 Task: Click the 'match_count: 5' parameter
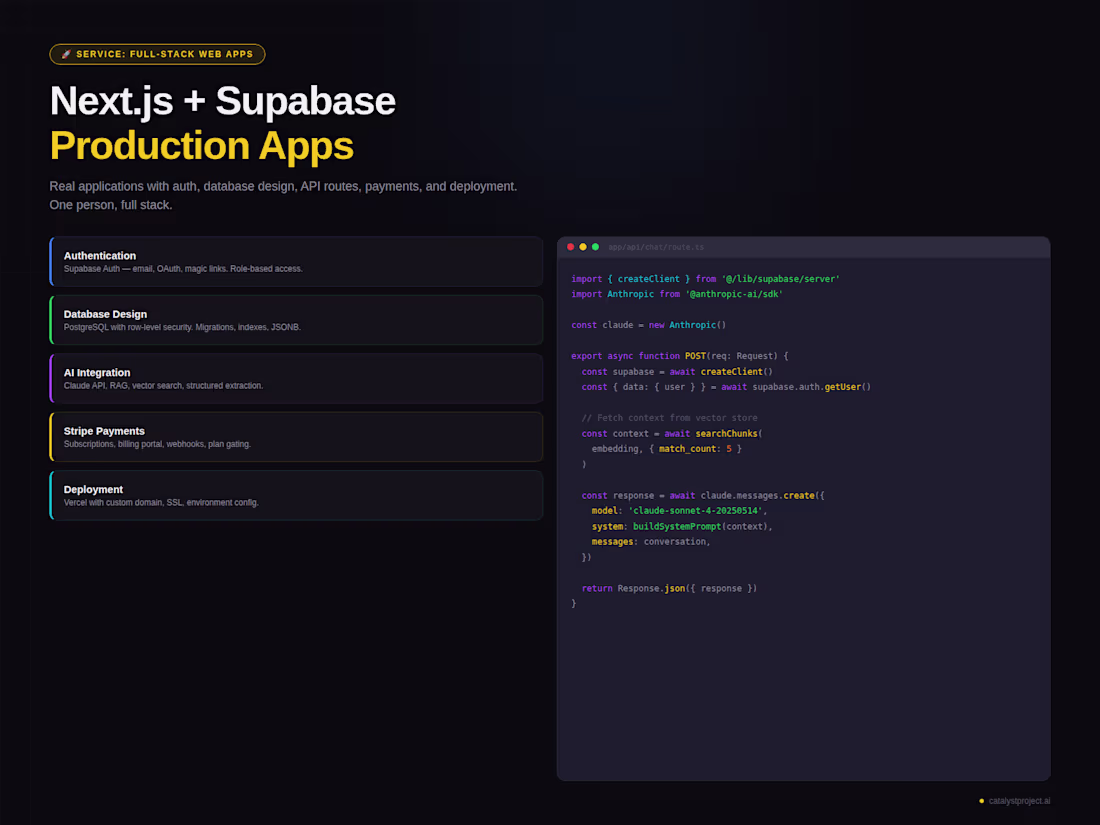pyautogui.click(x=695, y=449)
